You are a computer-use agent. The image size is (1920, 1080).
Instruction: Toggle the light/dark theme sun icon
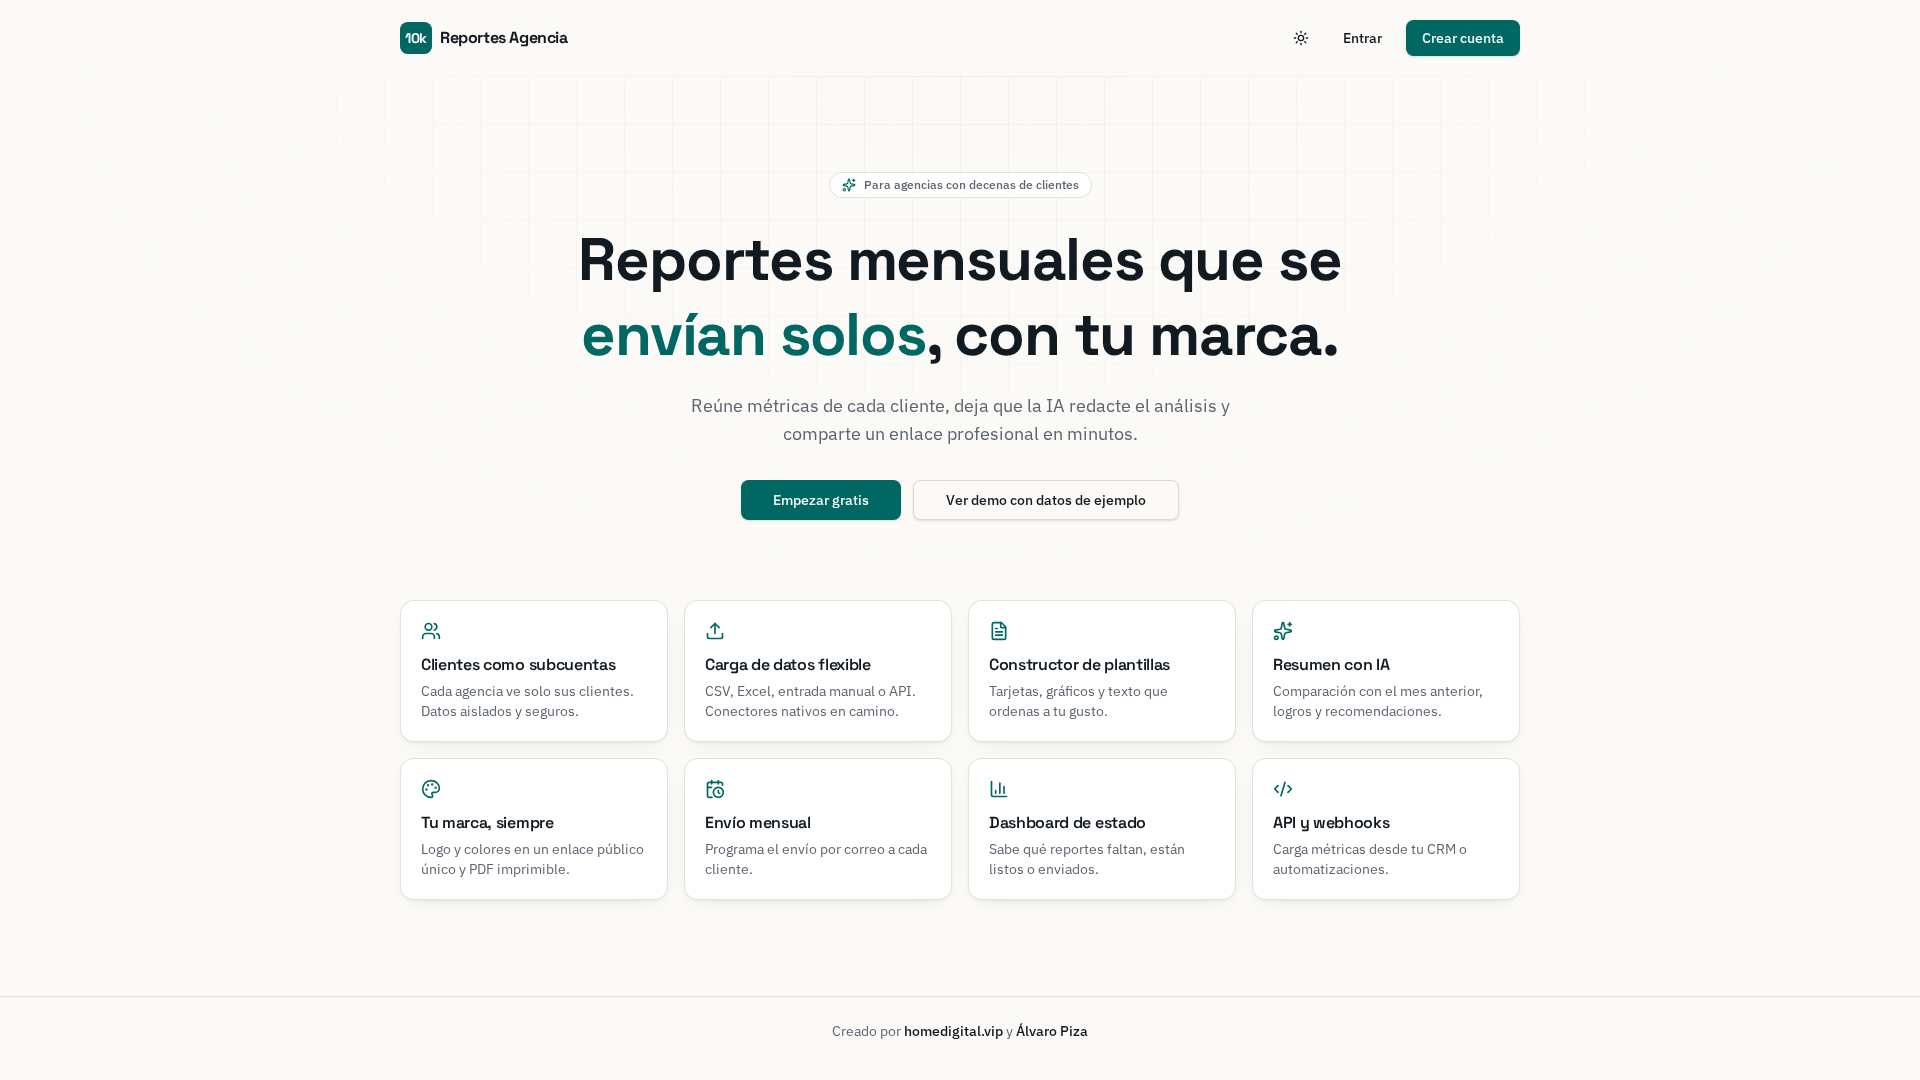coord(1301,38)
